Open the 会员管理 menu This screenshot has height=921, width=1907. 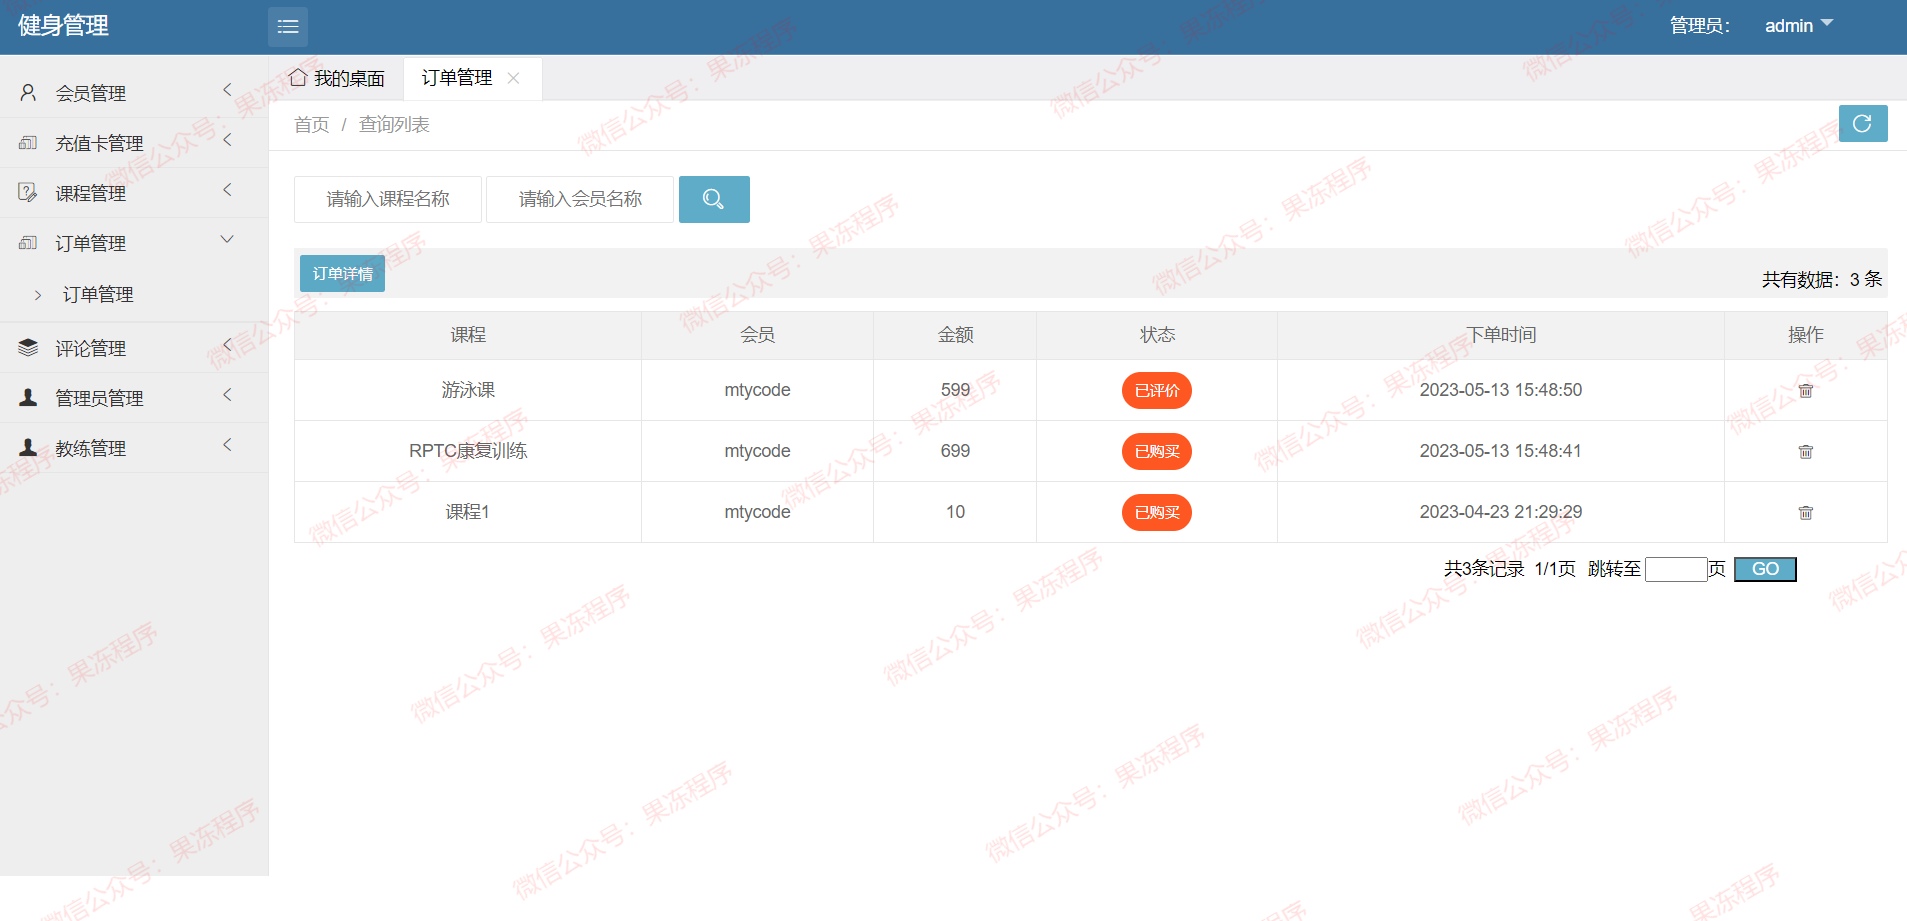134,93
